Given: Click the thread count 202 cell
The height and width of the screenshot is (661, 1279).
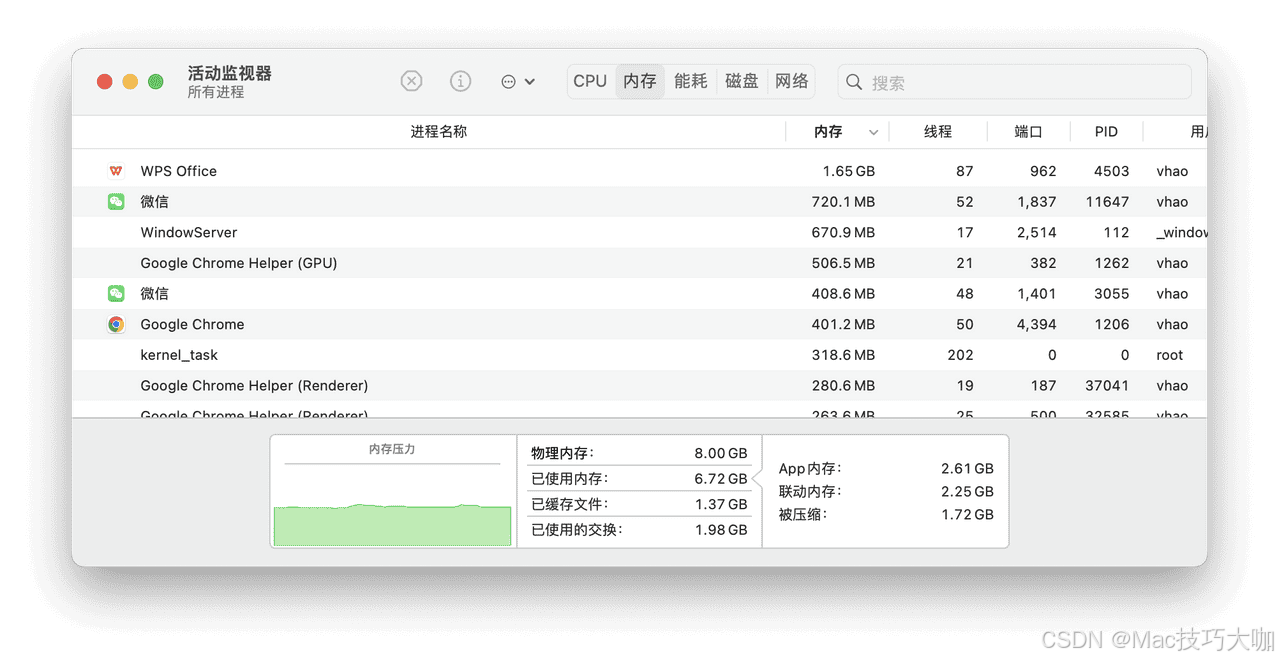Looking at the screenshot, I should point(960,355).
